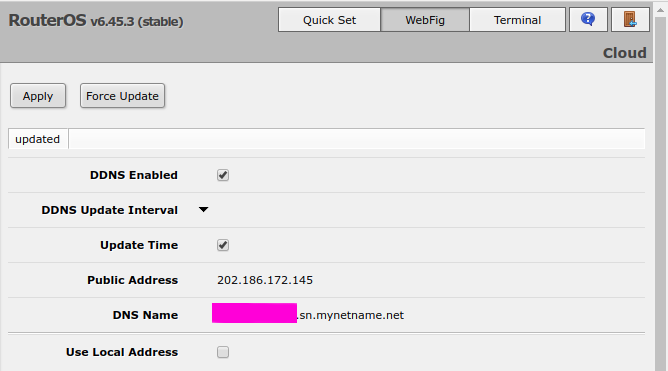Open the help question mark icon
Viewport: 668px width, 371px height.
(x=588, y=20)
